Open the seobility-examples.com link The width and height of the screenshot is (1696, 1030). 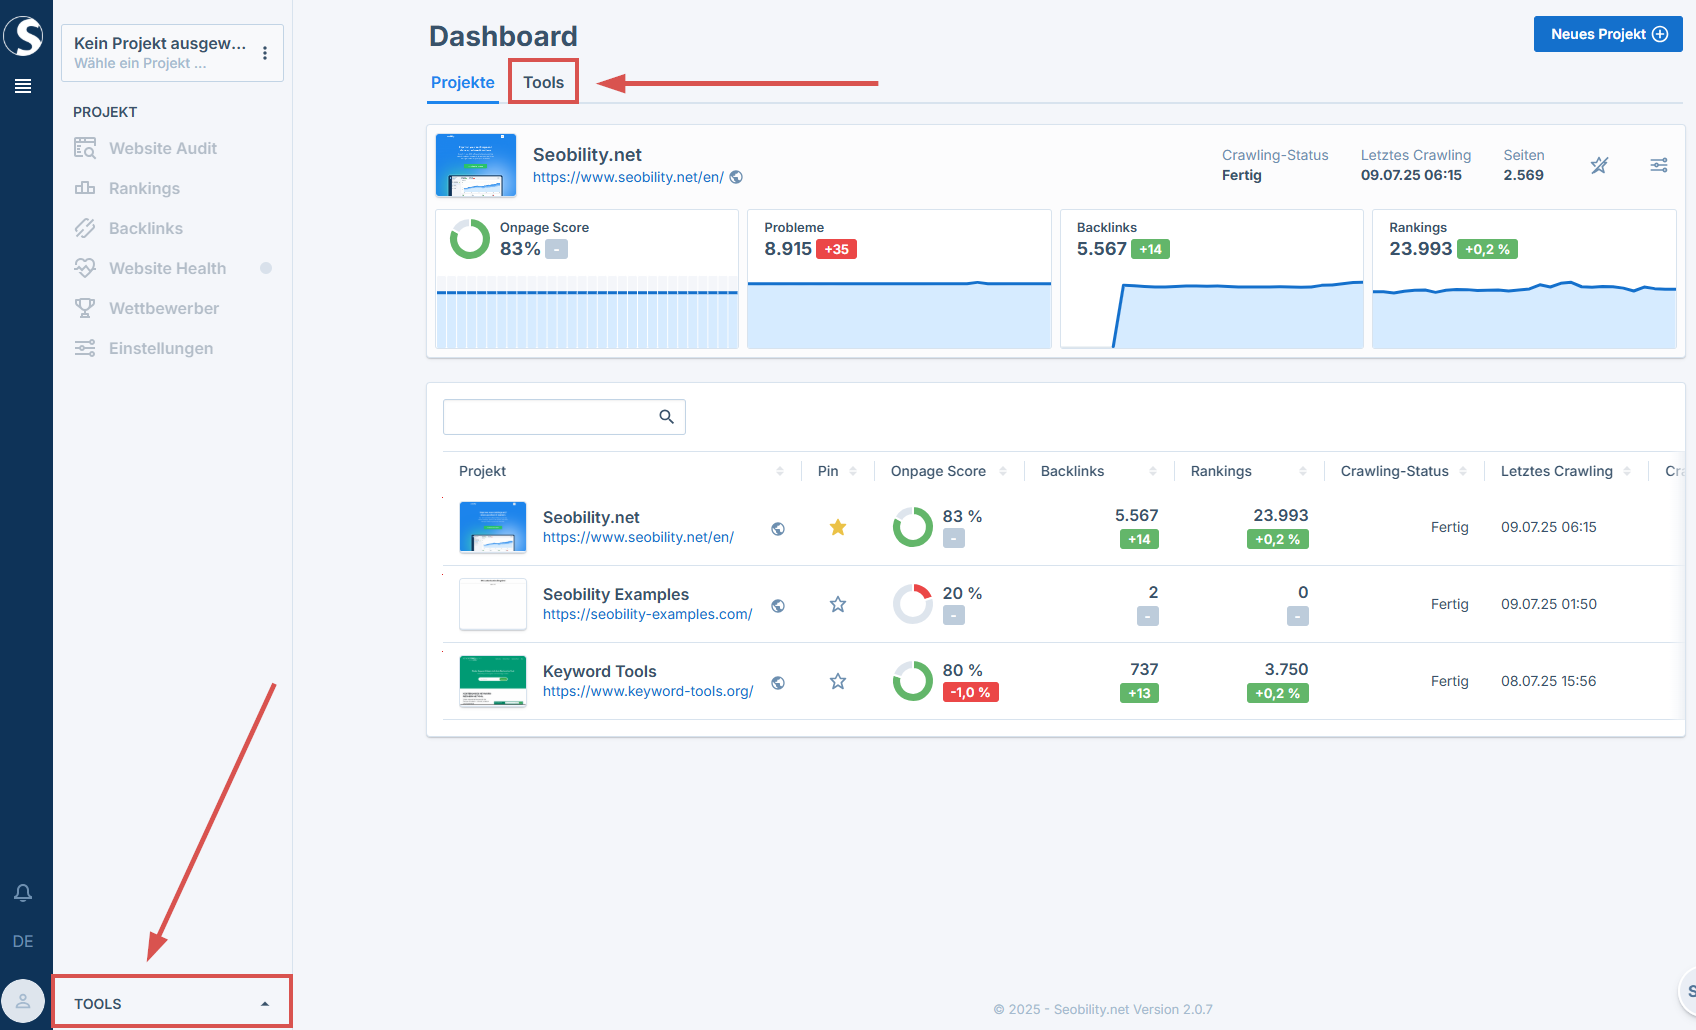[x=648, y=614]
